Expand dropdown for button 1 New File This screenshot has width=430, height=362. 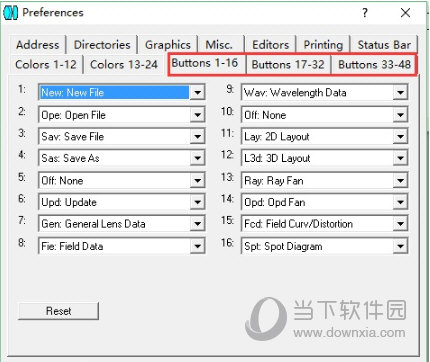tap(197, 92)
